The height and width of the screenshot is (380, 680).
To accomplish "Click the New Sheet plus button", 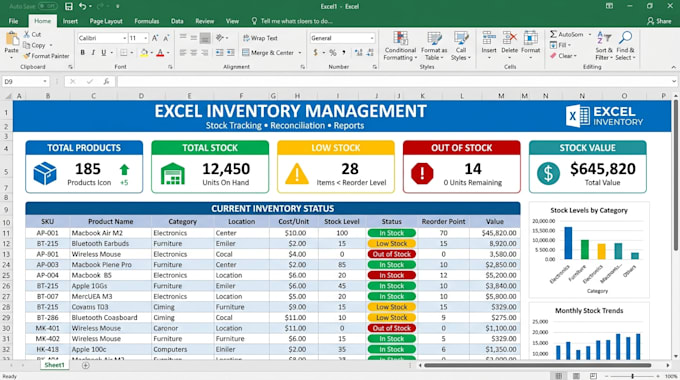I will coord(85,366).
